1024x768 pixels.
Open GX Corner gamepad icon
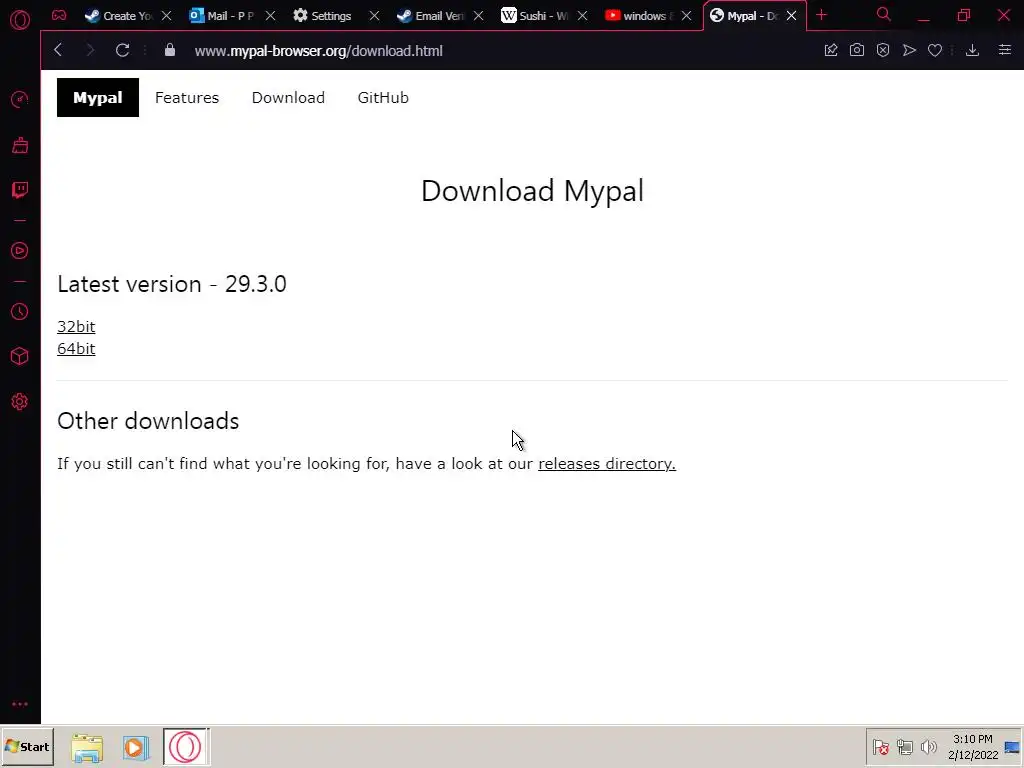59,16
